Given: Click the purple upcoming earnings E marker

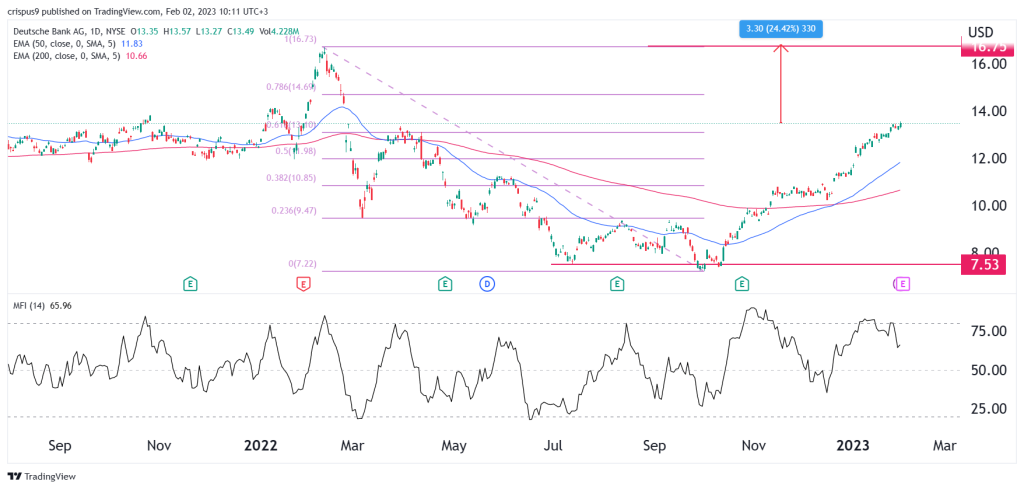Looking at the screenshot, I should (903, 283).
